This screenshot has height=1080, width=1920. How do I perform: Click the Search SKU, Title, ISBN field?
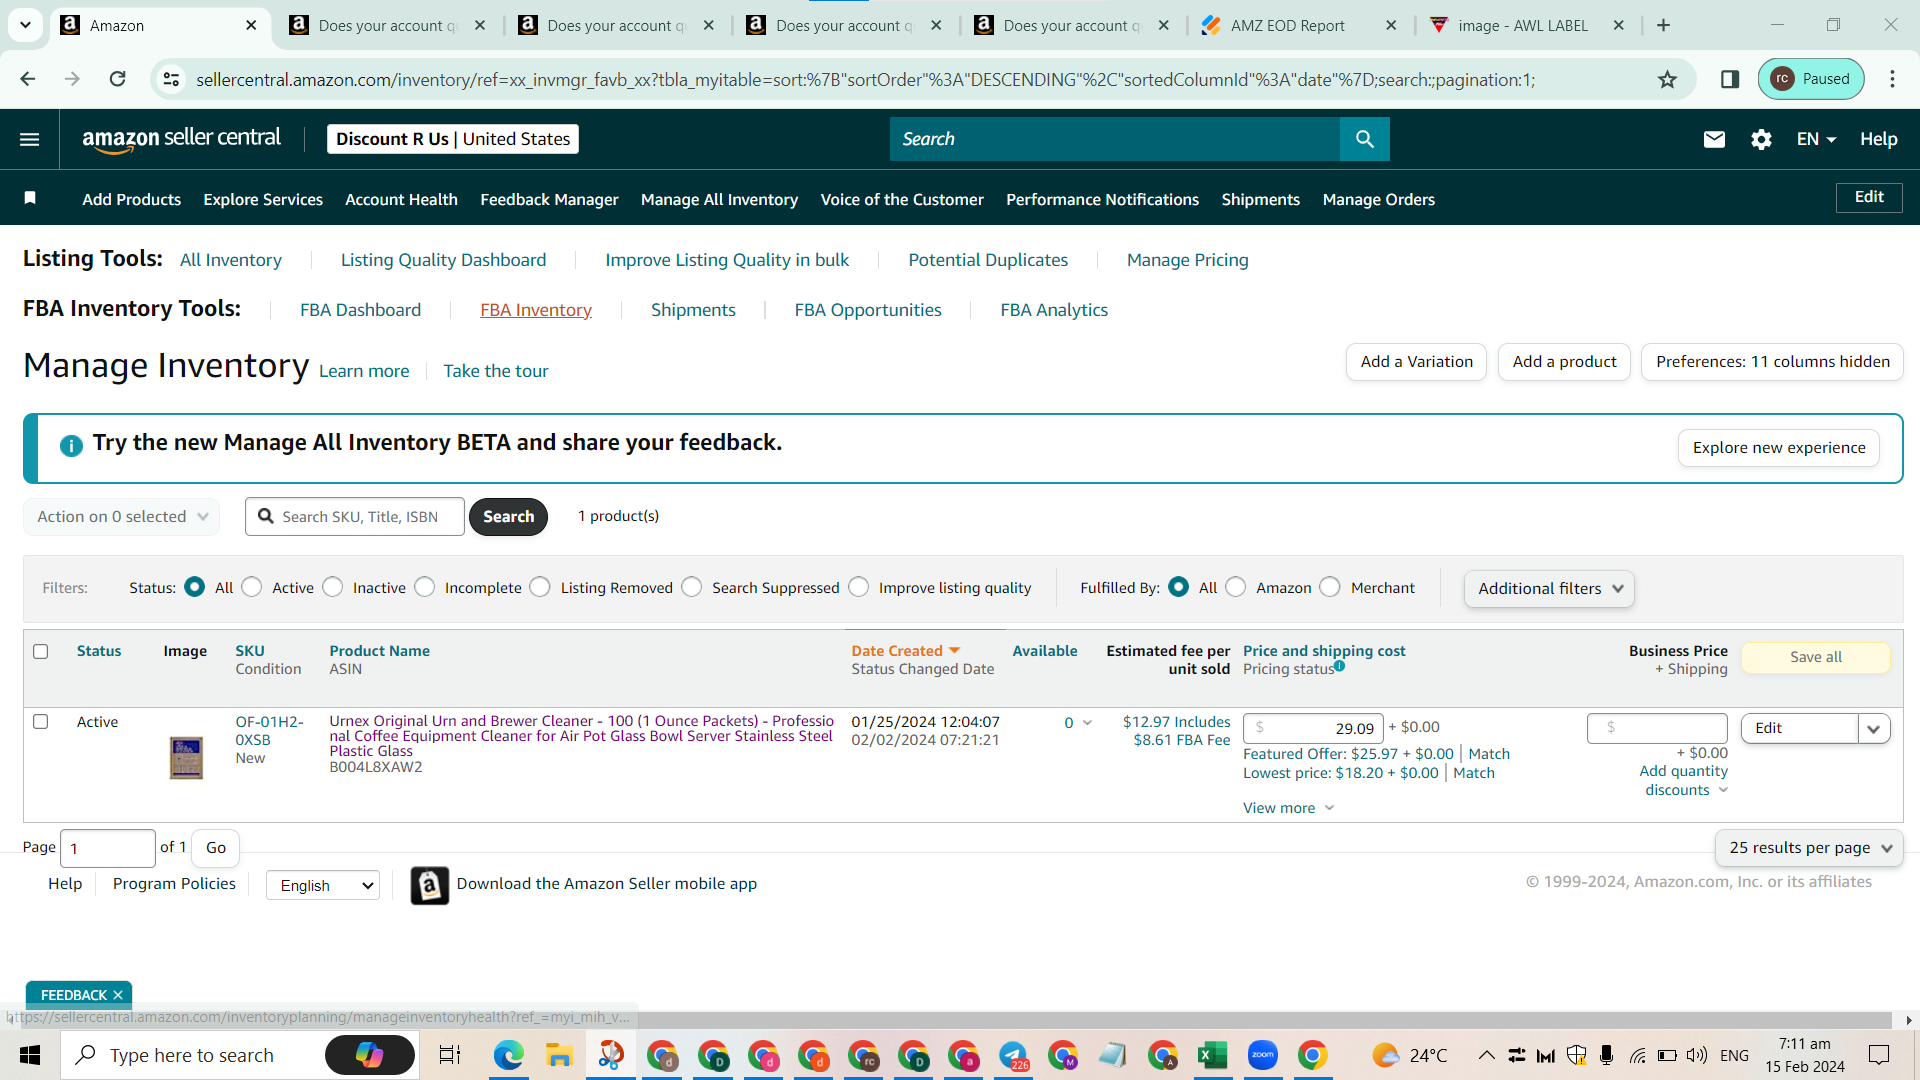point(355,517)
